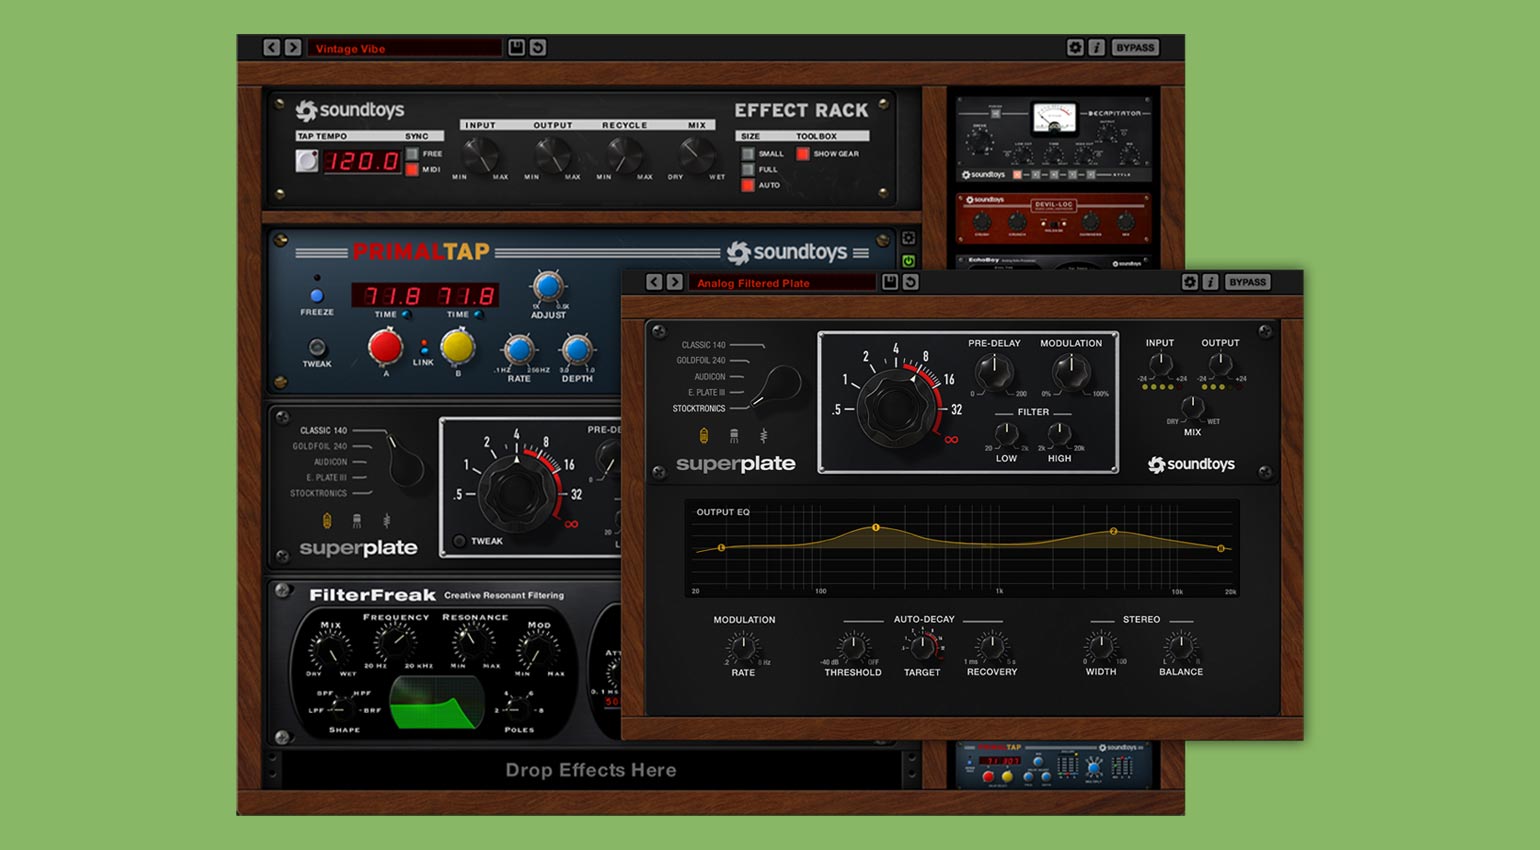Go to previous preset in Effect Rack window
This screenshot has height=850, width=1540.
pyautogui.click(x=272, y=47)
